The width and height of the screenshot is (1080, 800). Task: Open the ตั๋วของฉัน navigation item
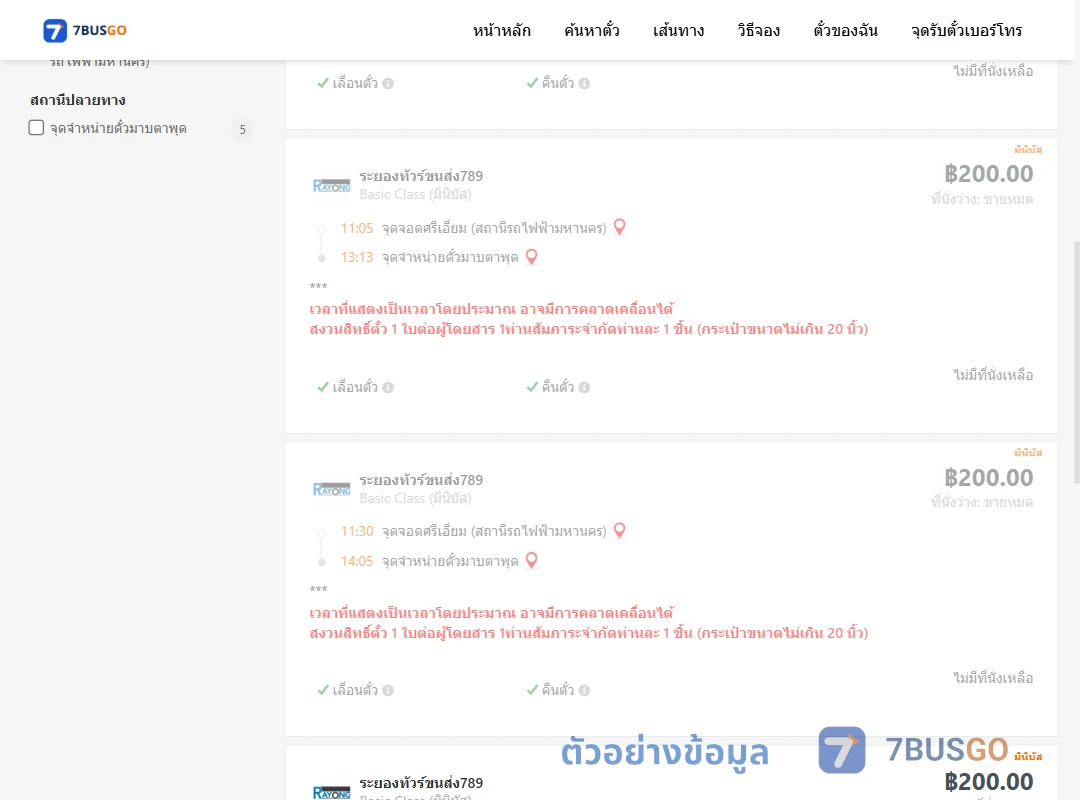point(845,30)
